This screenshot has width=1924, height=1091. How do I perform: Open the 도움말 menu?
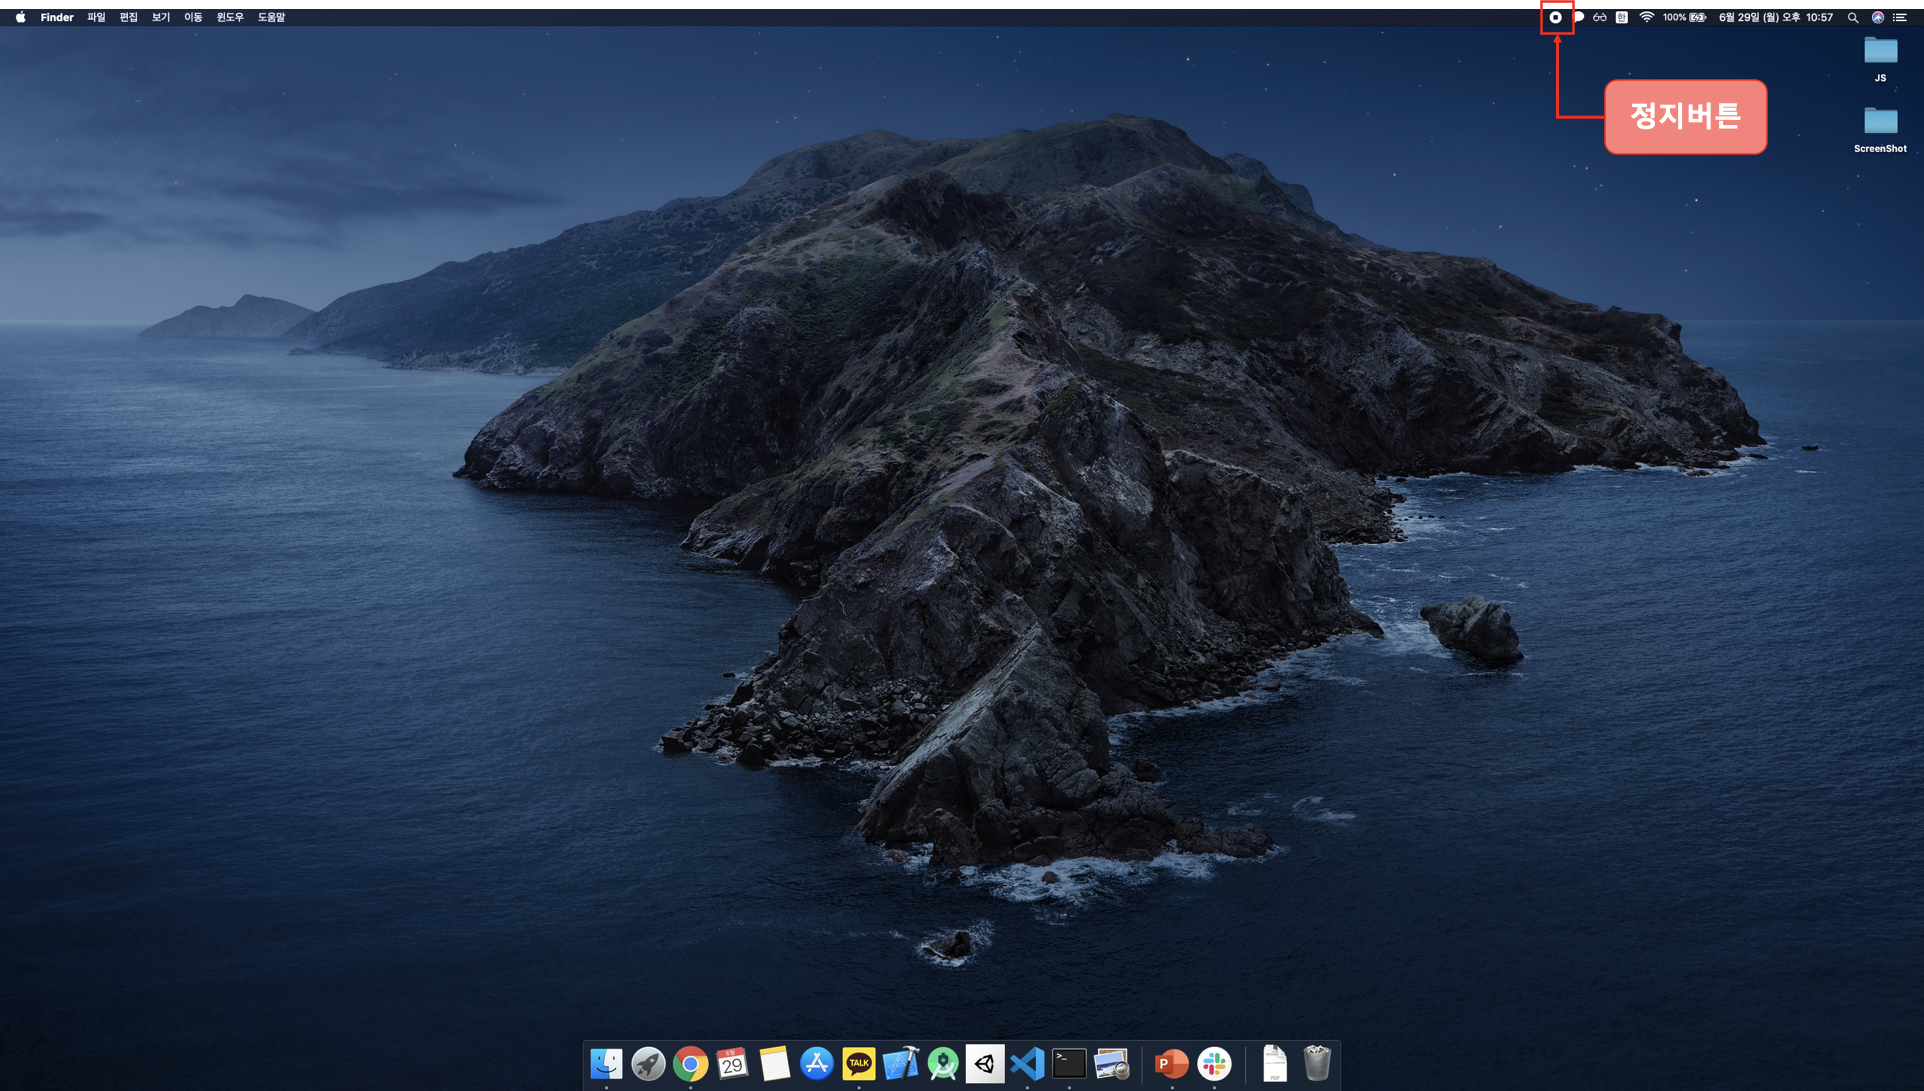coord(271,17)
